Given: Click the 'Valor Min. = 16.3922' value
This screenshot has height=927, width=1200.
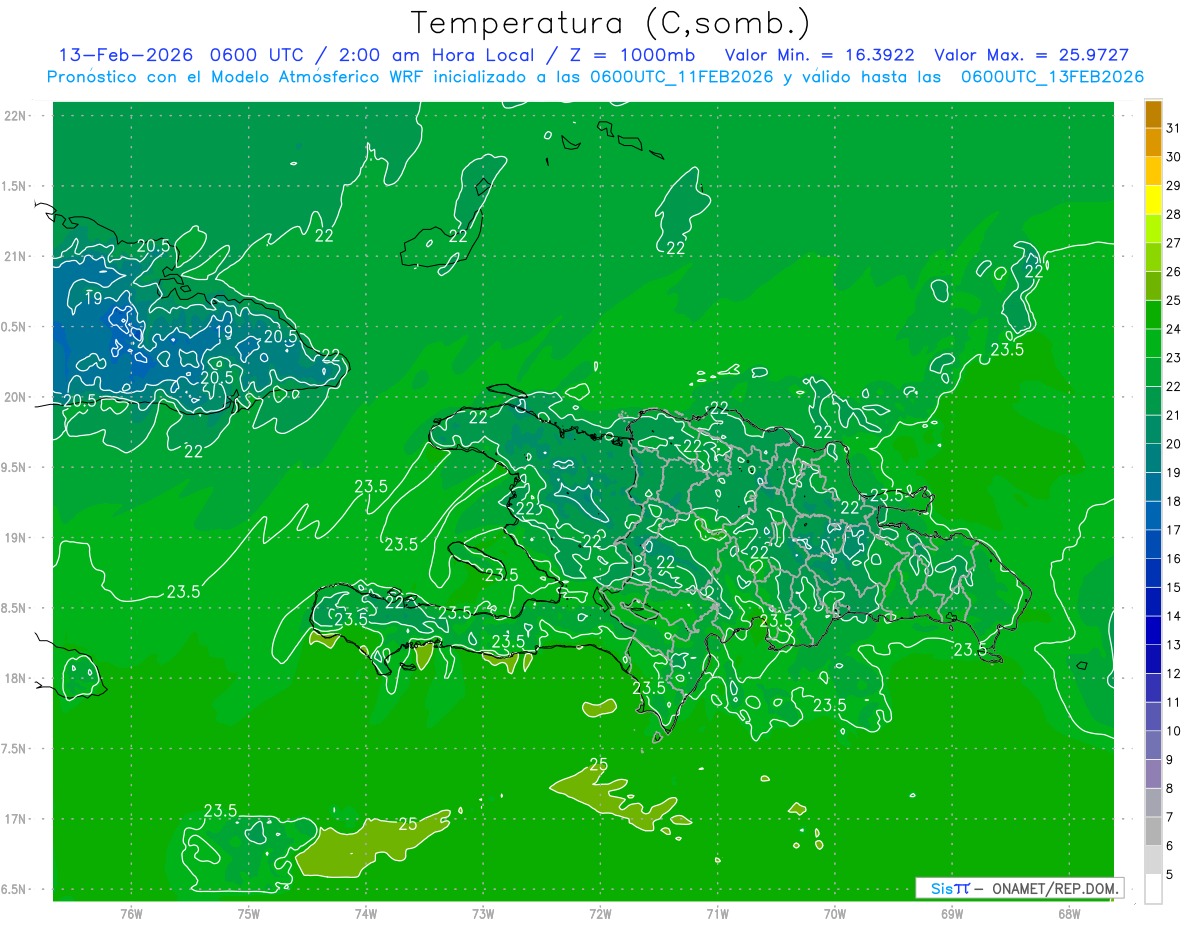Looking at the screenshot, I should tap(819, 55).
